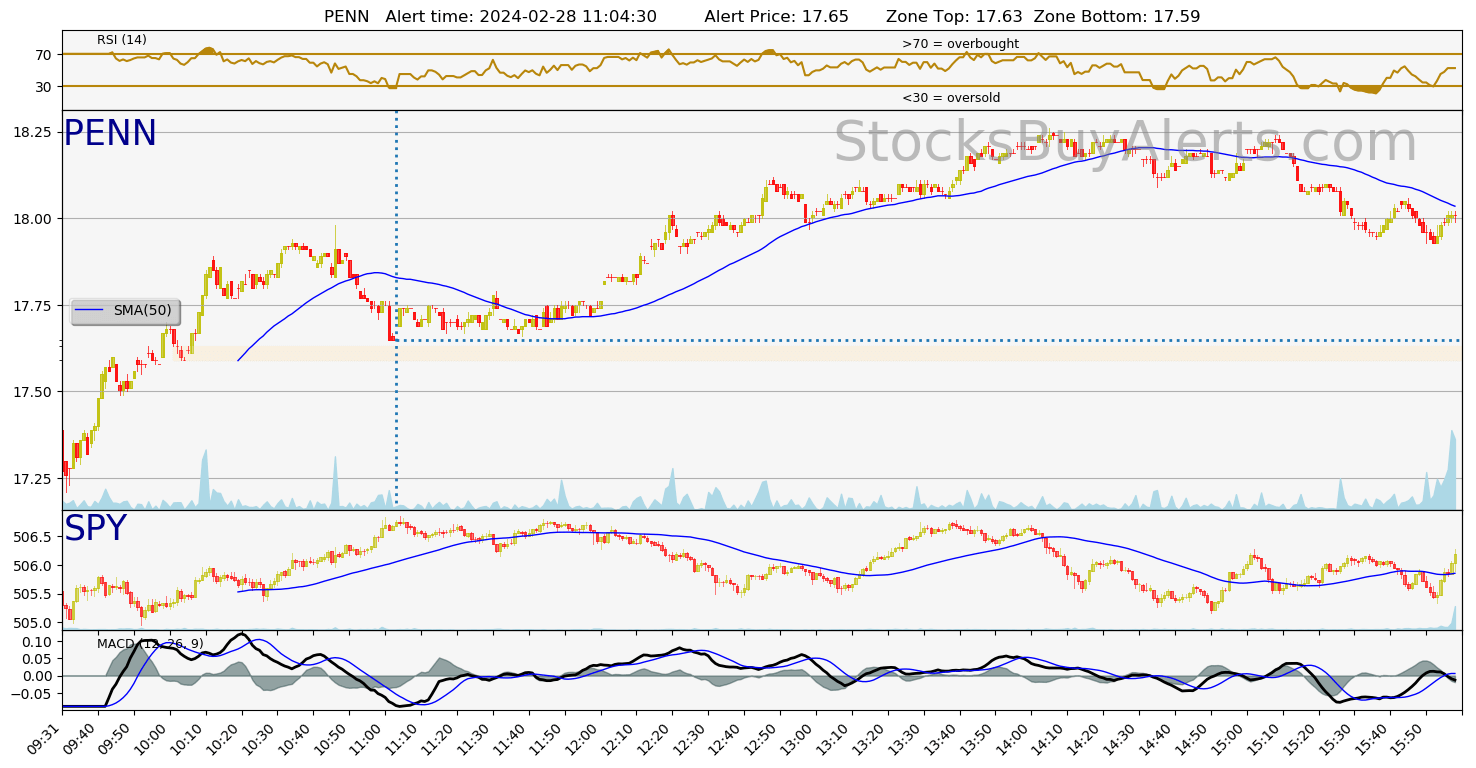Click the 14:30 time axis label
The image size is (1476, 768).
click(x=1122, y=740)
